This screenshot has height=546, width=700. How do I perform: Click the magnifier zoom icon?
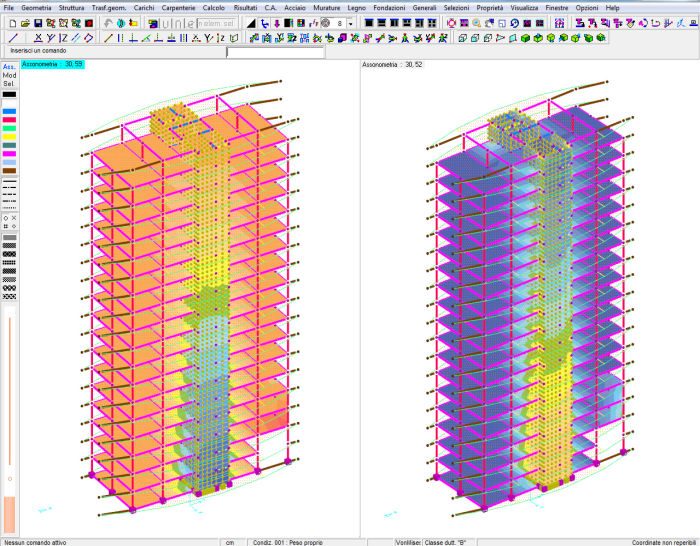[476, 23]
